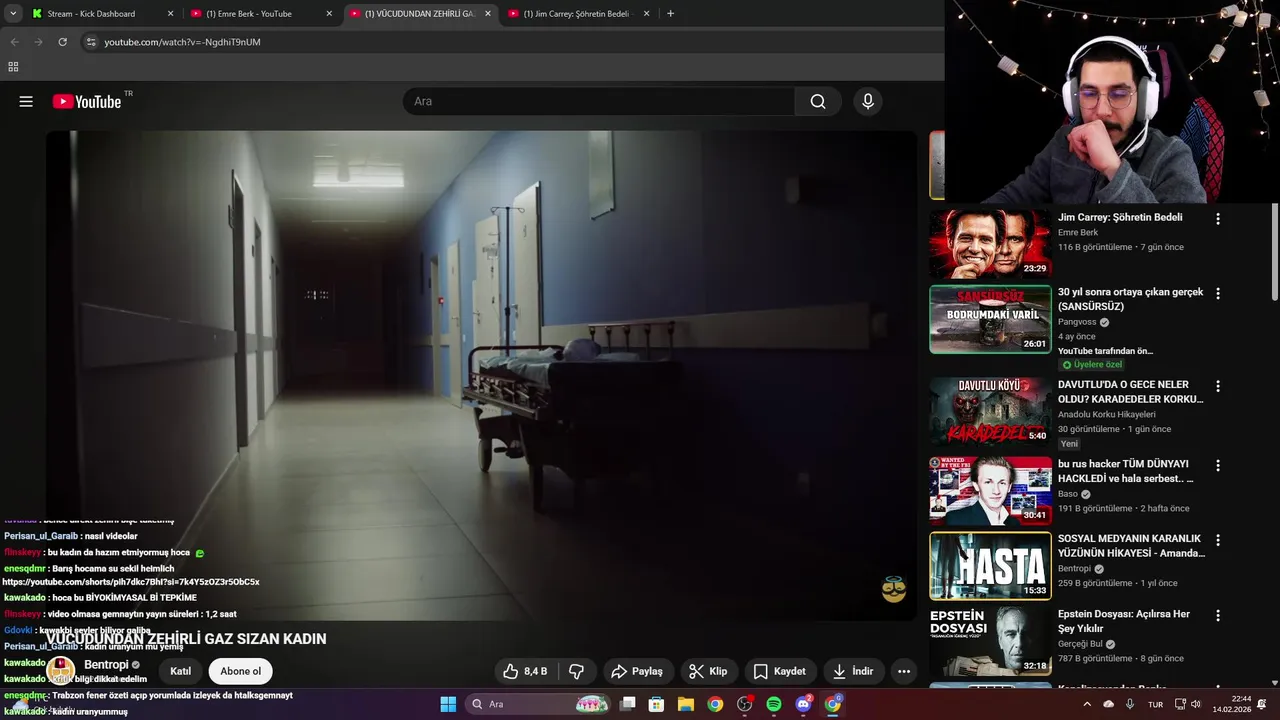This screenshot has height=720, width=1280.
Task: Open more actions ellipsis below video
Action: click(904, 671)
